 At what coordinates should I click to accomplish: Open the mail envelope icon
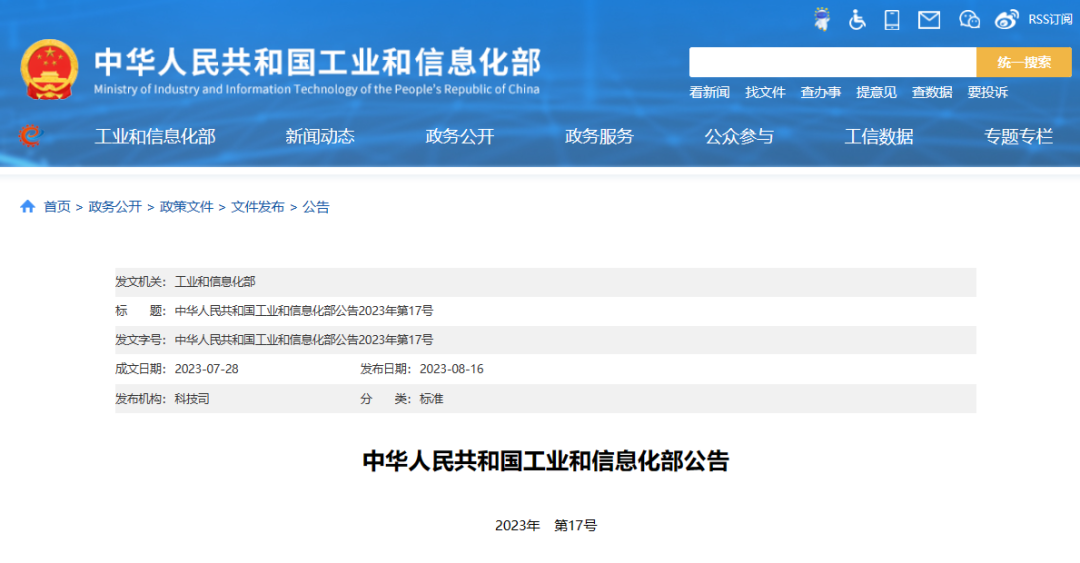(929, 19)
